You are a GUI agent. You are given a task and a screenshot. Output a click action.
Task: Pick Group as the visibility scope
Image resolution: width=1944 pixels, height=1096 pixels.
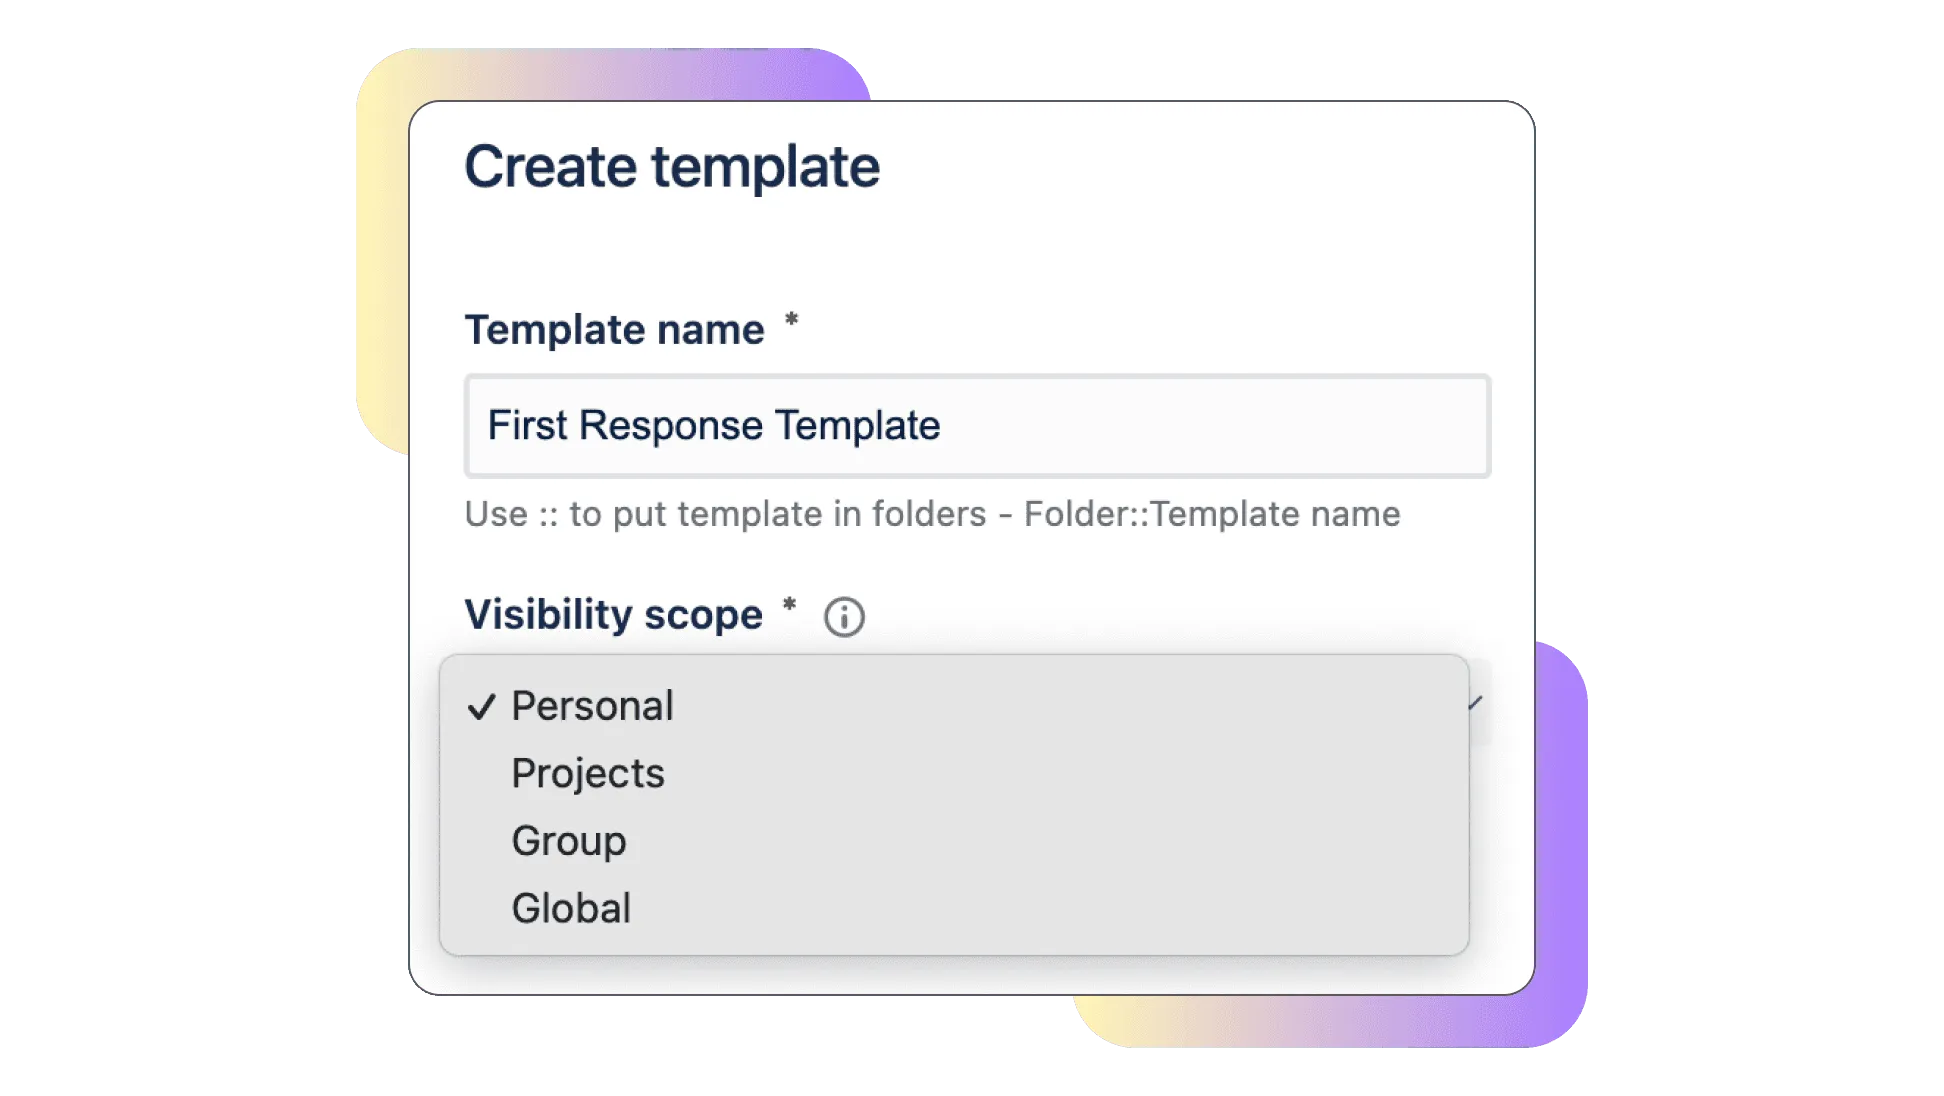tap(569, 841)
